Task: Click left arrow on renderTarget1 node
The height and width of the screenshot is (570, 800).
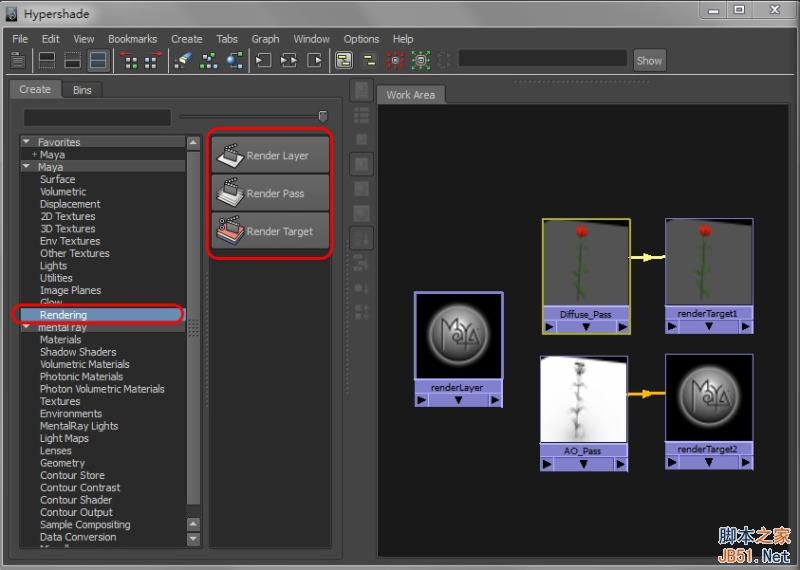Action: tap(672, 326)
